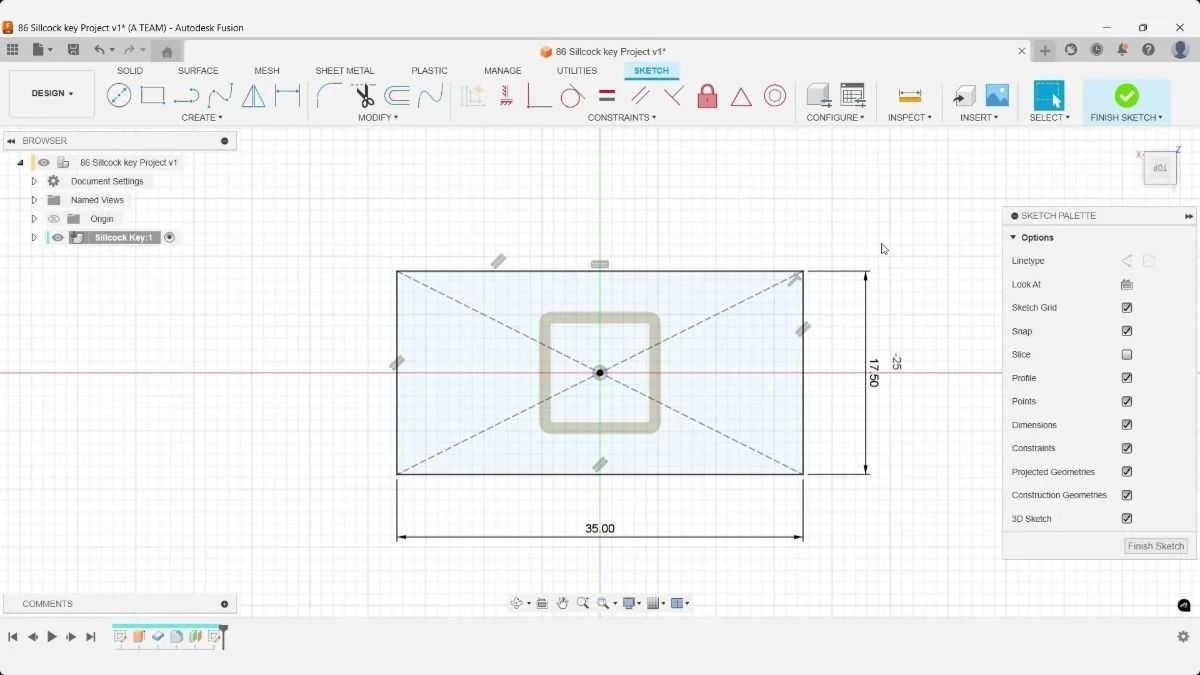
Task: Apply the Tangent constraint
Action: (x=572, y=96)
